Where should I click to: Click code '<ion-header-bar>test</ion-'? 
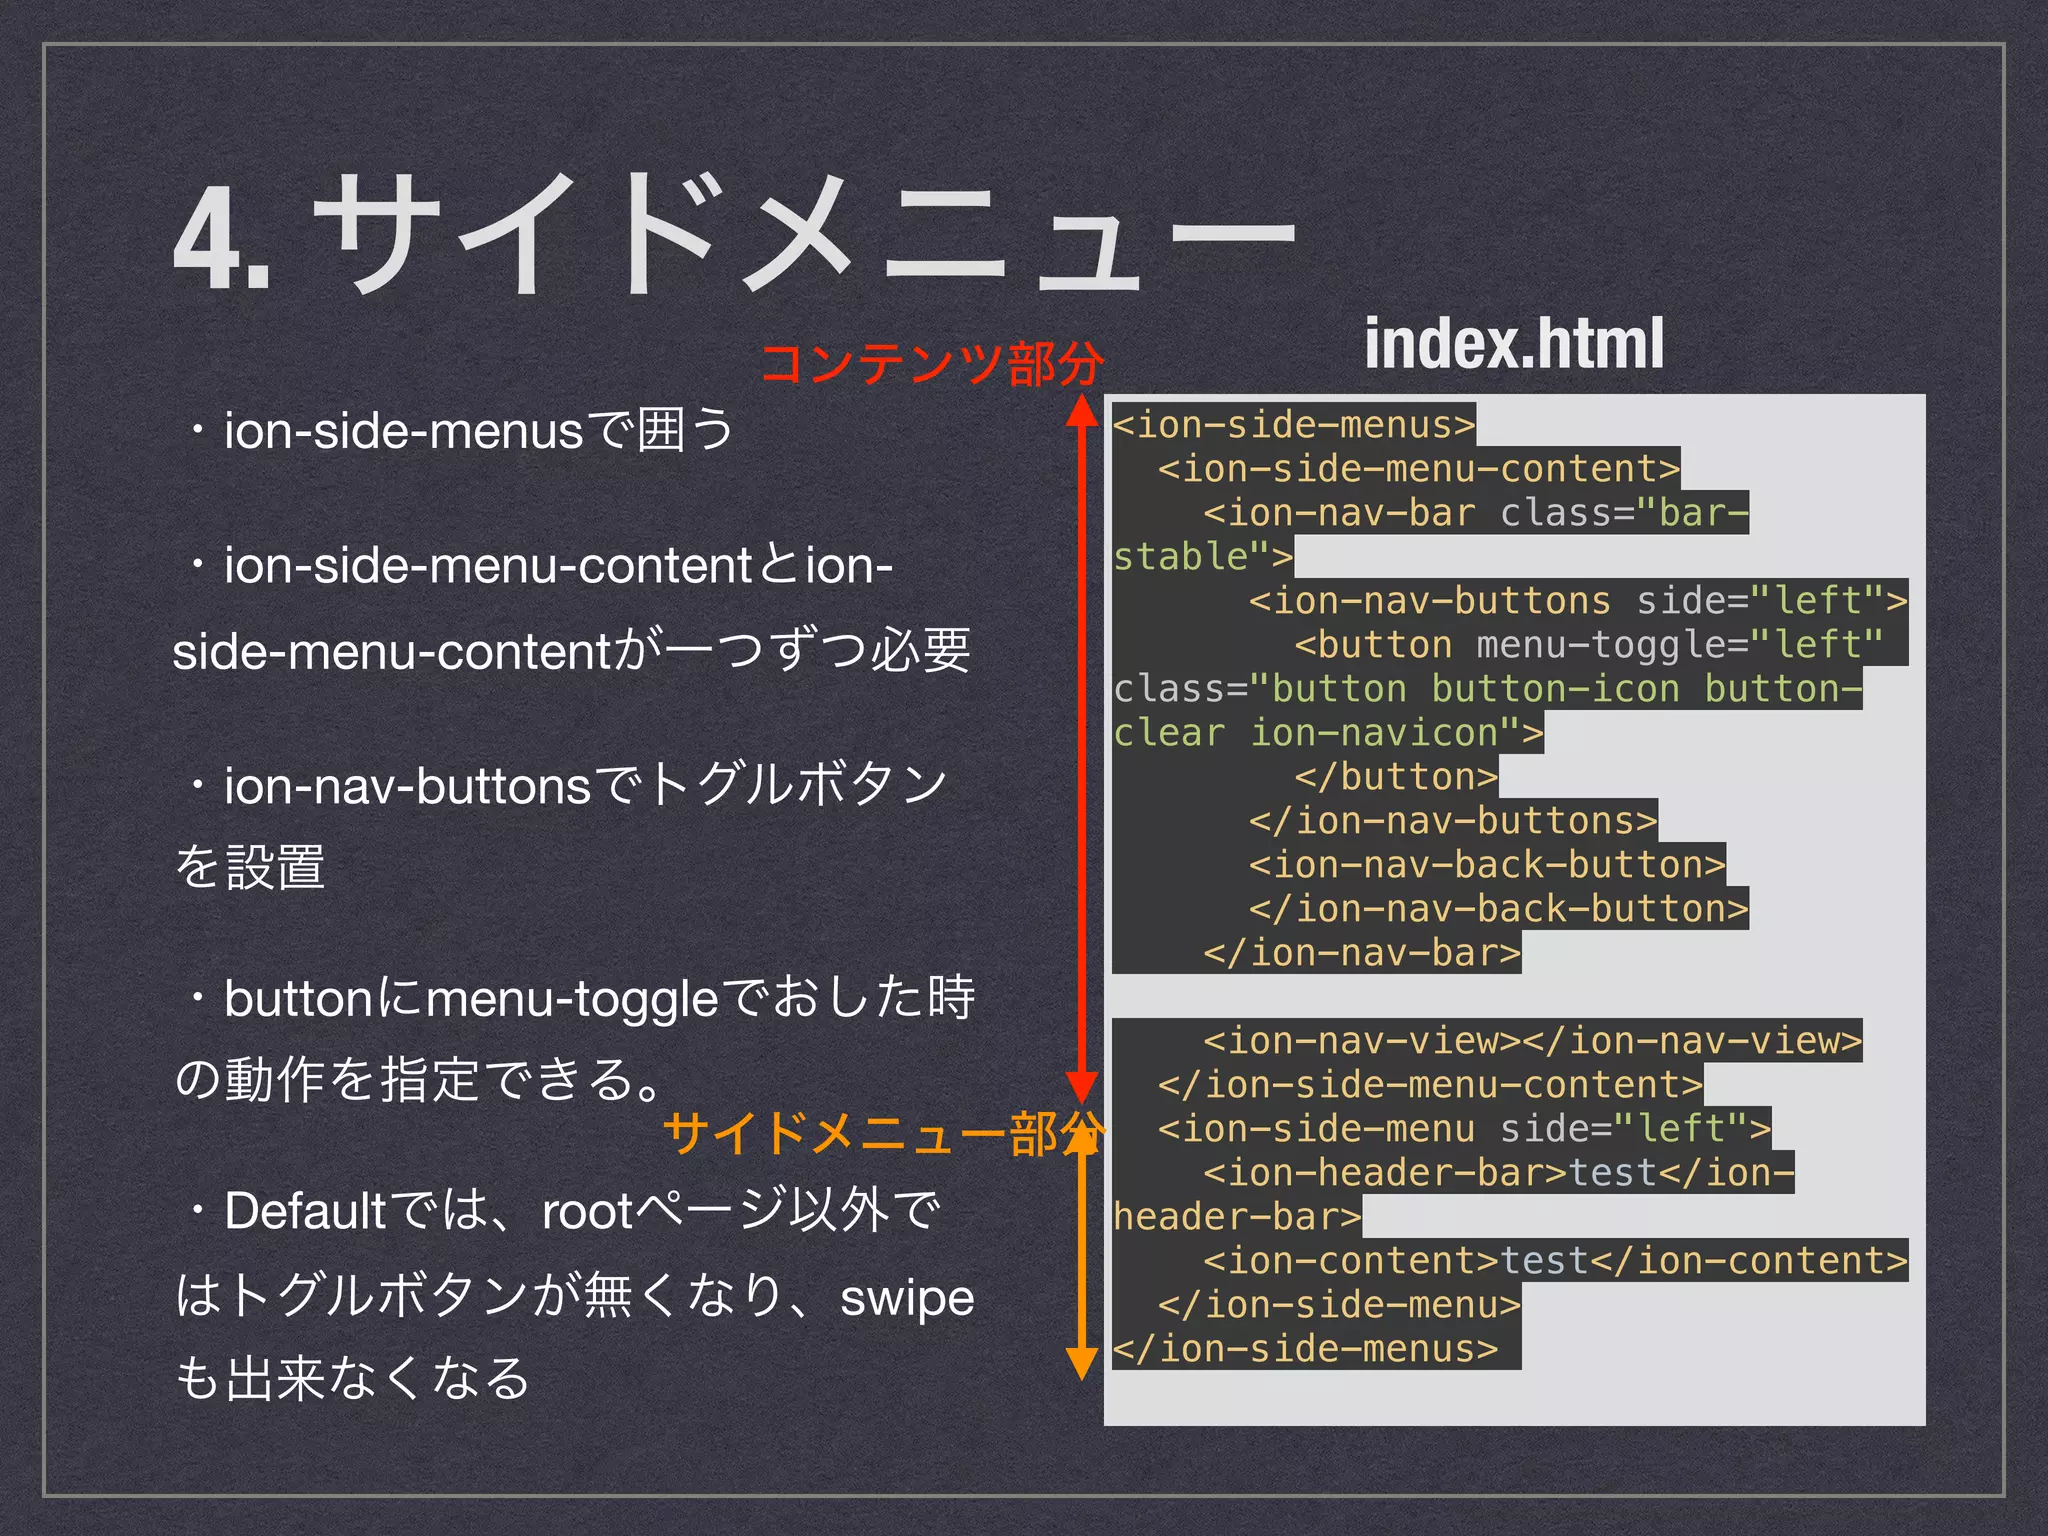pos(1499,1172)
